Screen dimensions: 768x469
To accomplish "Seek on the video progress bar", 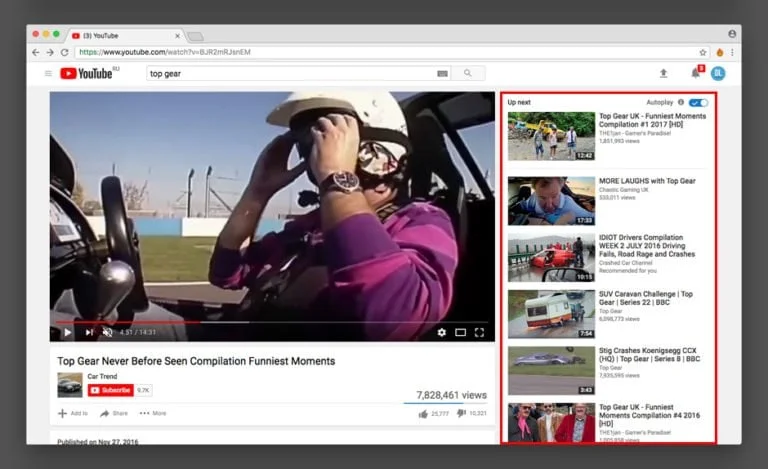I will click(x=250, y=322).
